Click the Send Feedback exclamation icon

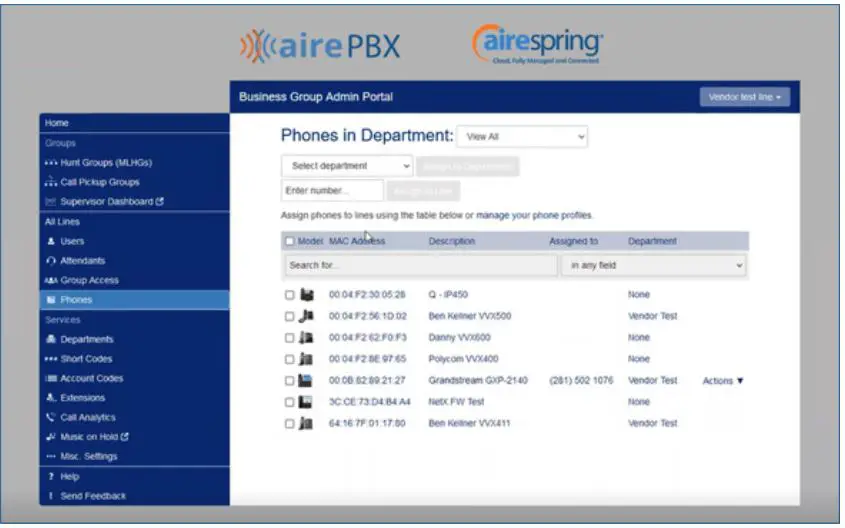(x=51, y=496)
